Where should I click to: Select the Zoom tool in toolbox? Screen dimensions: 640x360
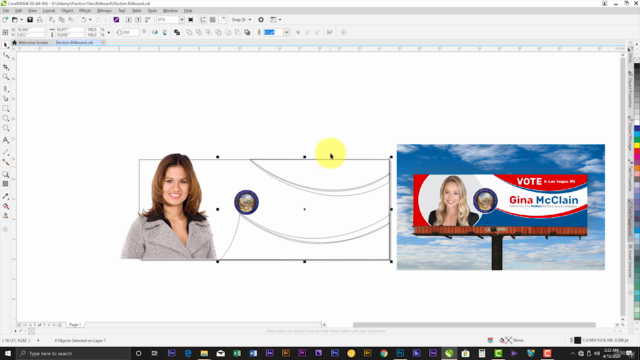click(x=5, y=77)
